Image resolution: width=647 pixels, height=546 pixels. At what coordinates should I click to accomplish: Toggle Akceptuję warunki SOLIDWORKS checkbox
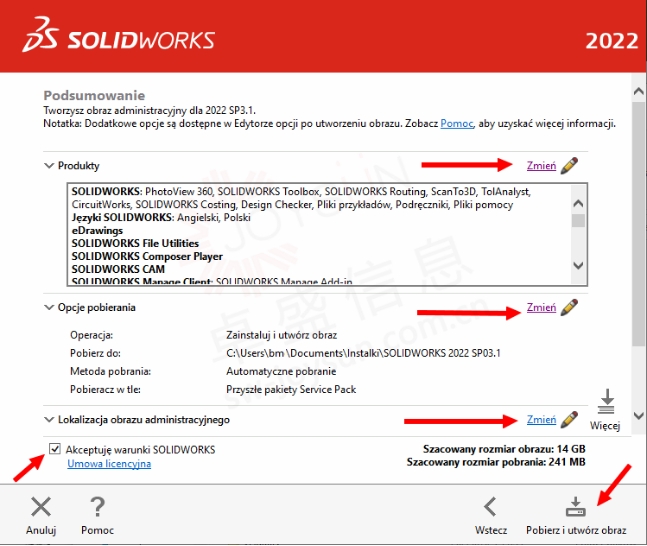(54, 449)
